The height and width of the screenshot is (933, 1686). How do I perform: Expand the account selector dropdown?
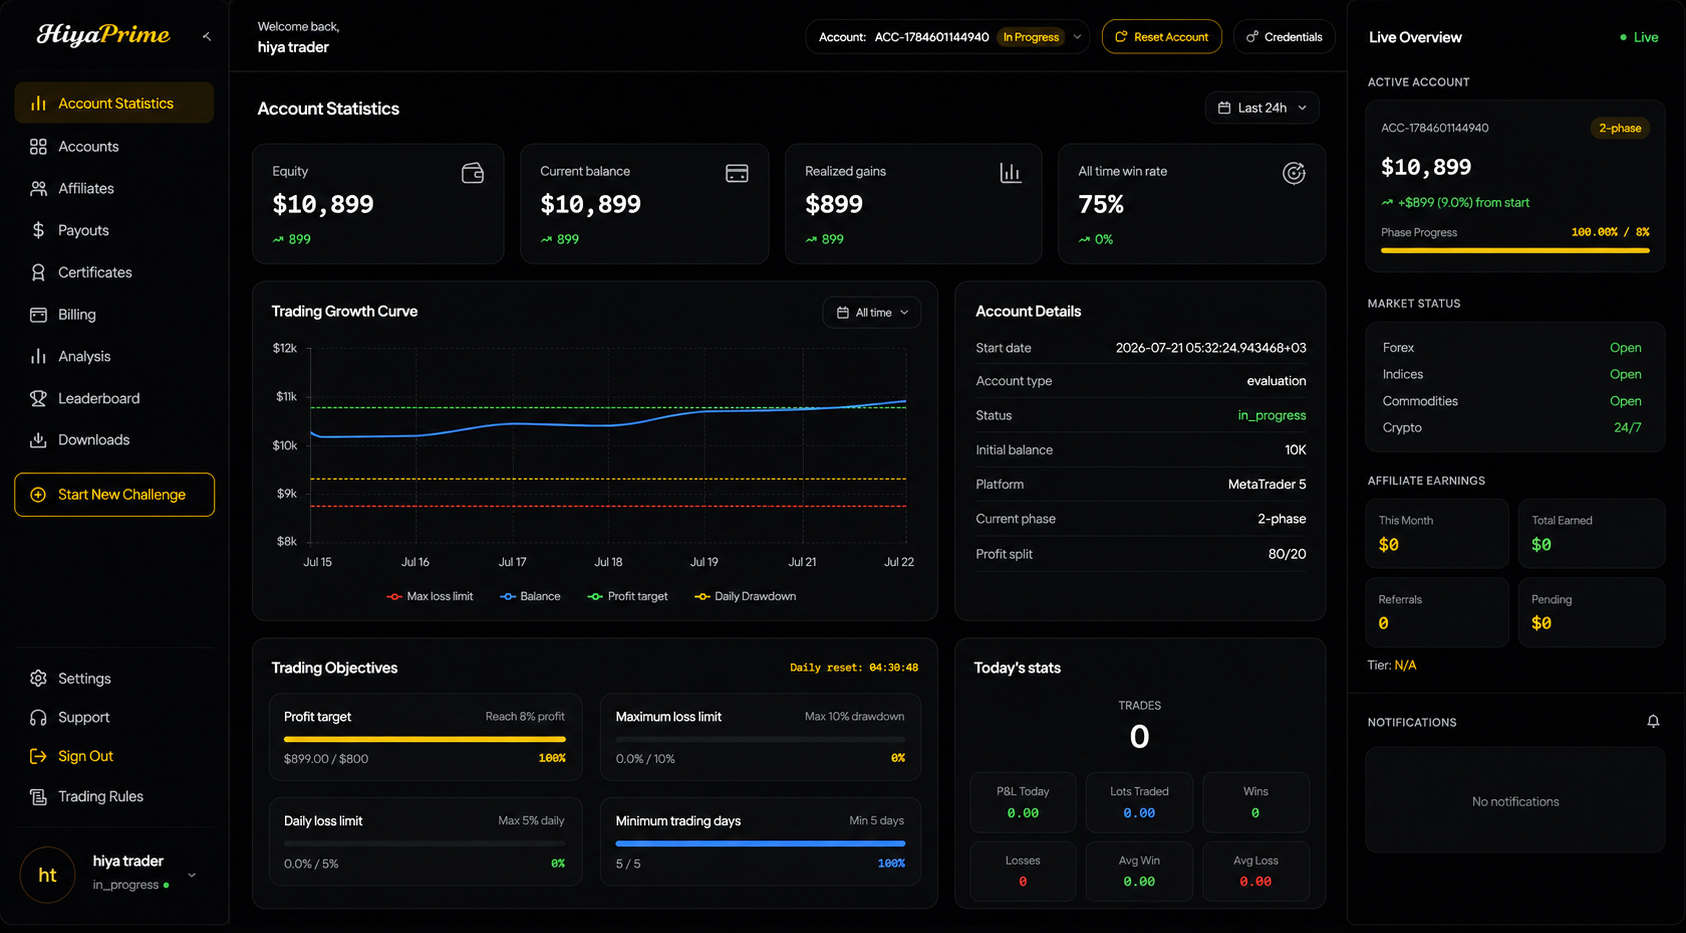[x=947, y=37]
